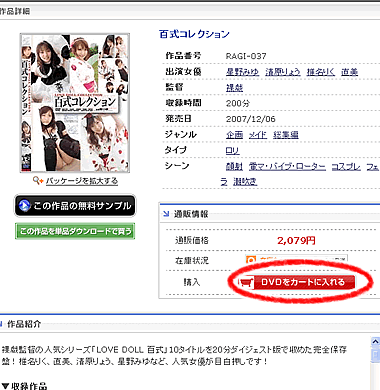
Task: Click ▼ triangle next to 収録作品
Action: tap(5, 386)
